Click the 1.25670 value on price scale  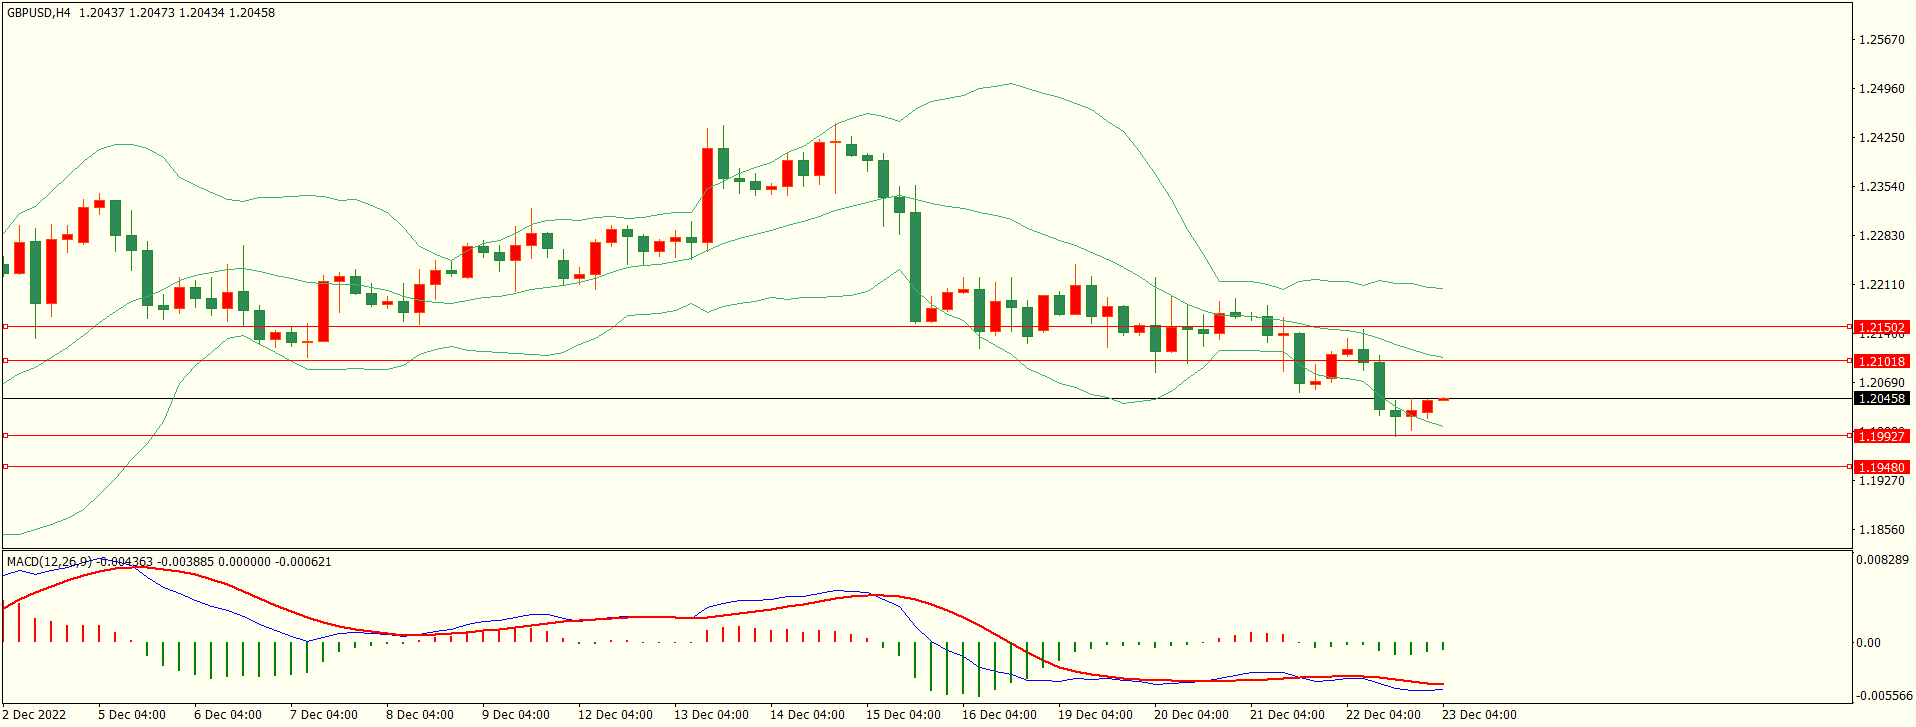point(1880,40)
